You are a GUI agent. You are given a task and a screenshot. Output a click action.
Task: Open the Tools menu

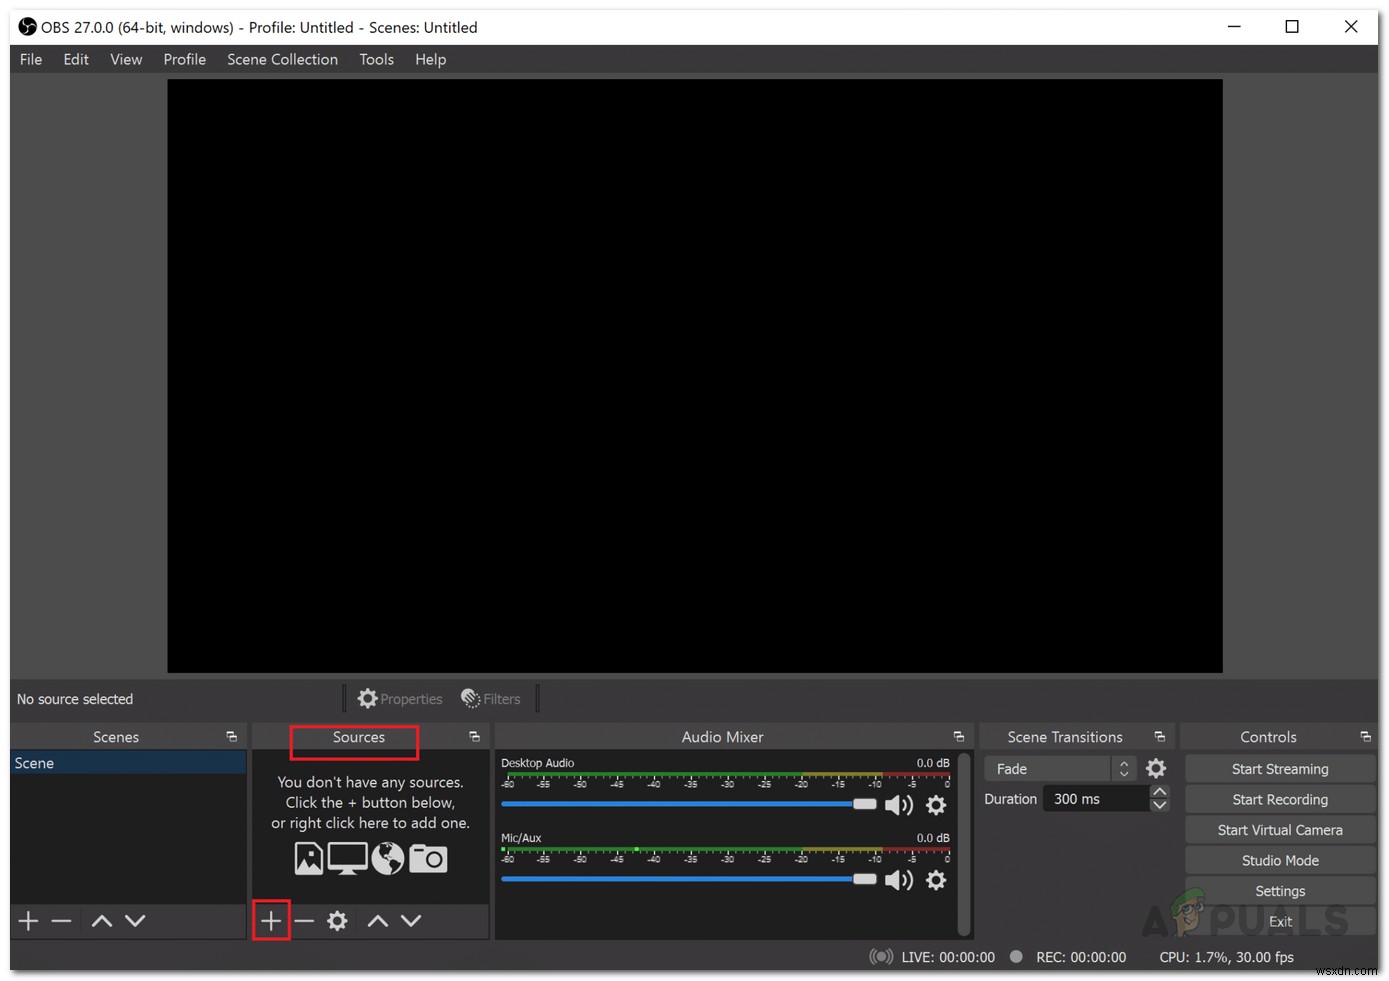(x=376, y=59)
